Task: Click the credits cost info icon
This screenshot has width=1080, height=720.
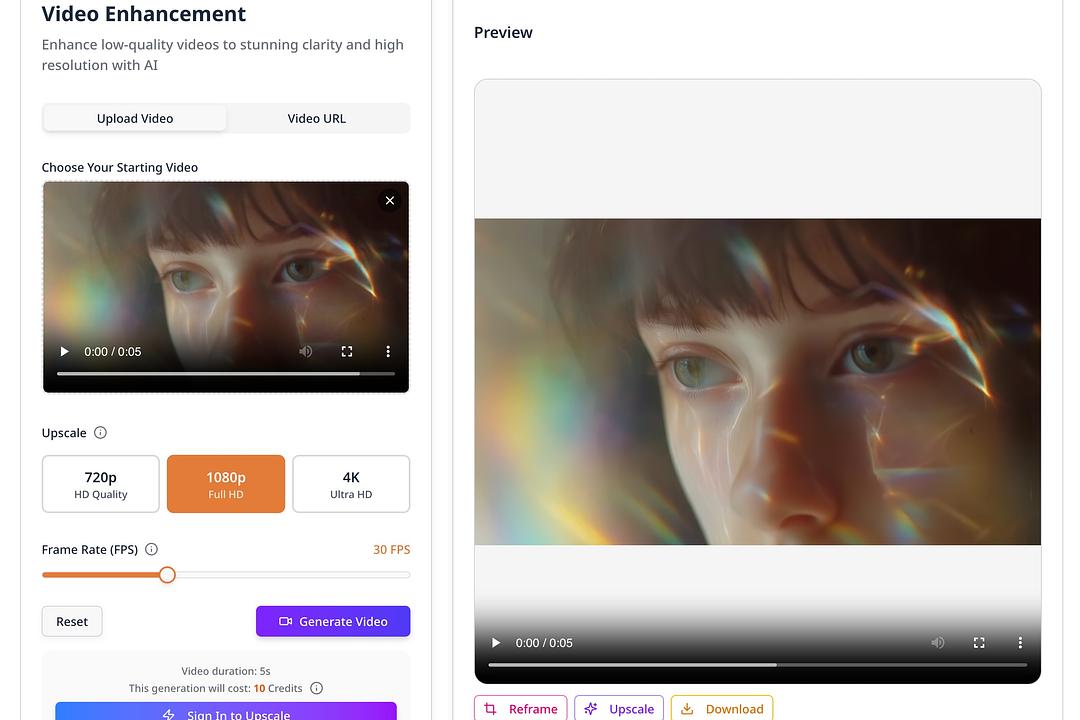Action: coord(316,688)
